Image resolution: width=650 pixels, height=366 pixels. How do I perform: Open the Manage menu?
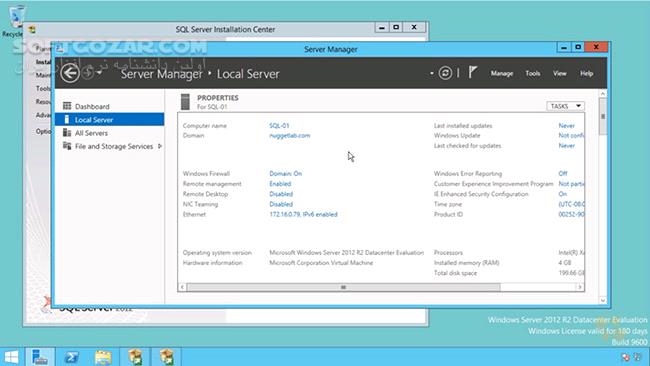coord(502,73)
